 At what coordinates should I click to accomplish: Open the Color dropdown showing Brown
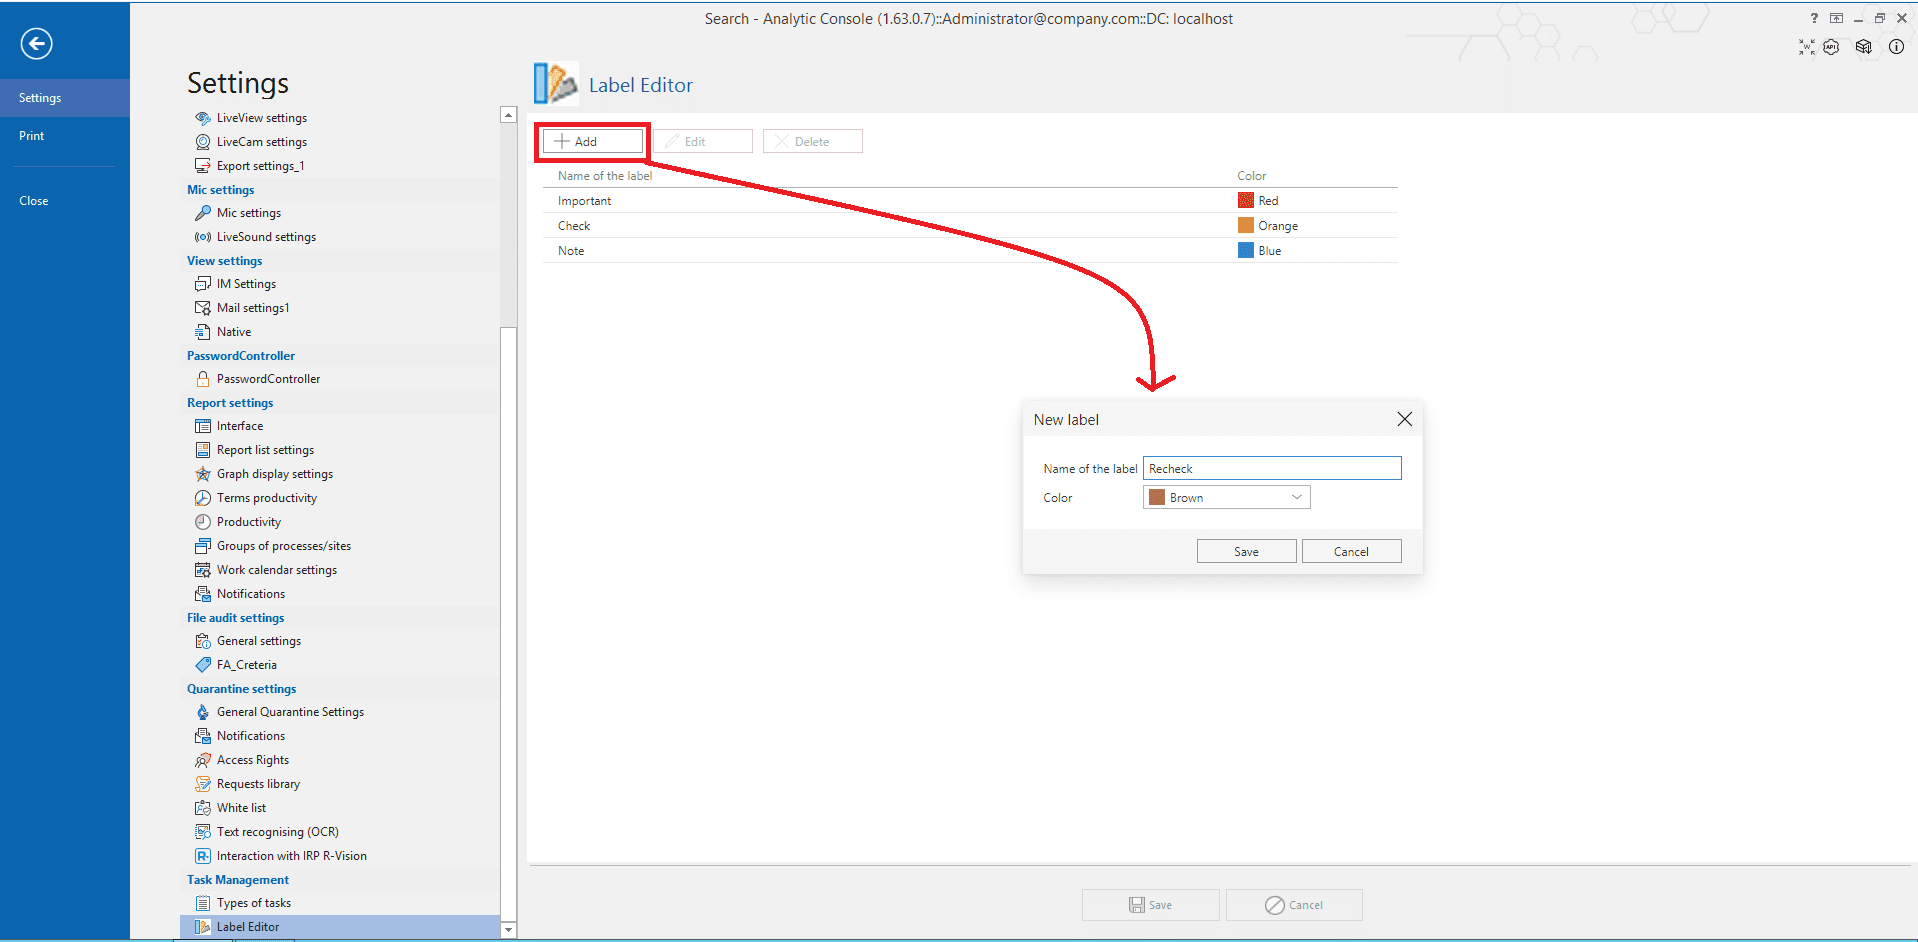pos(1226,497)
